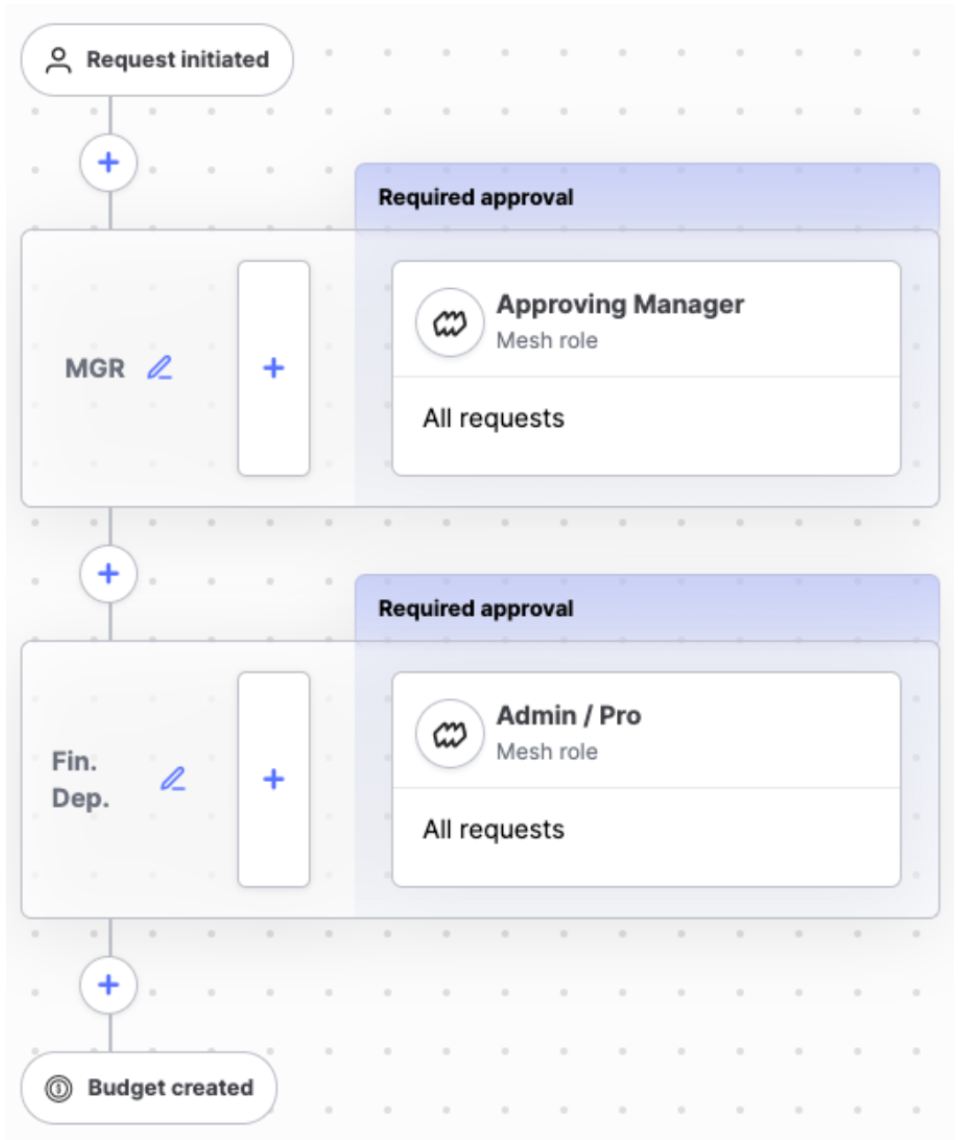Click the plus button below Request initiated
This screenshot has width=958, height=1140.
(108, 162)
